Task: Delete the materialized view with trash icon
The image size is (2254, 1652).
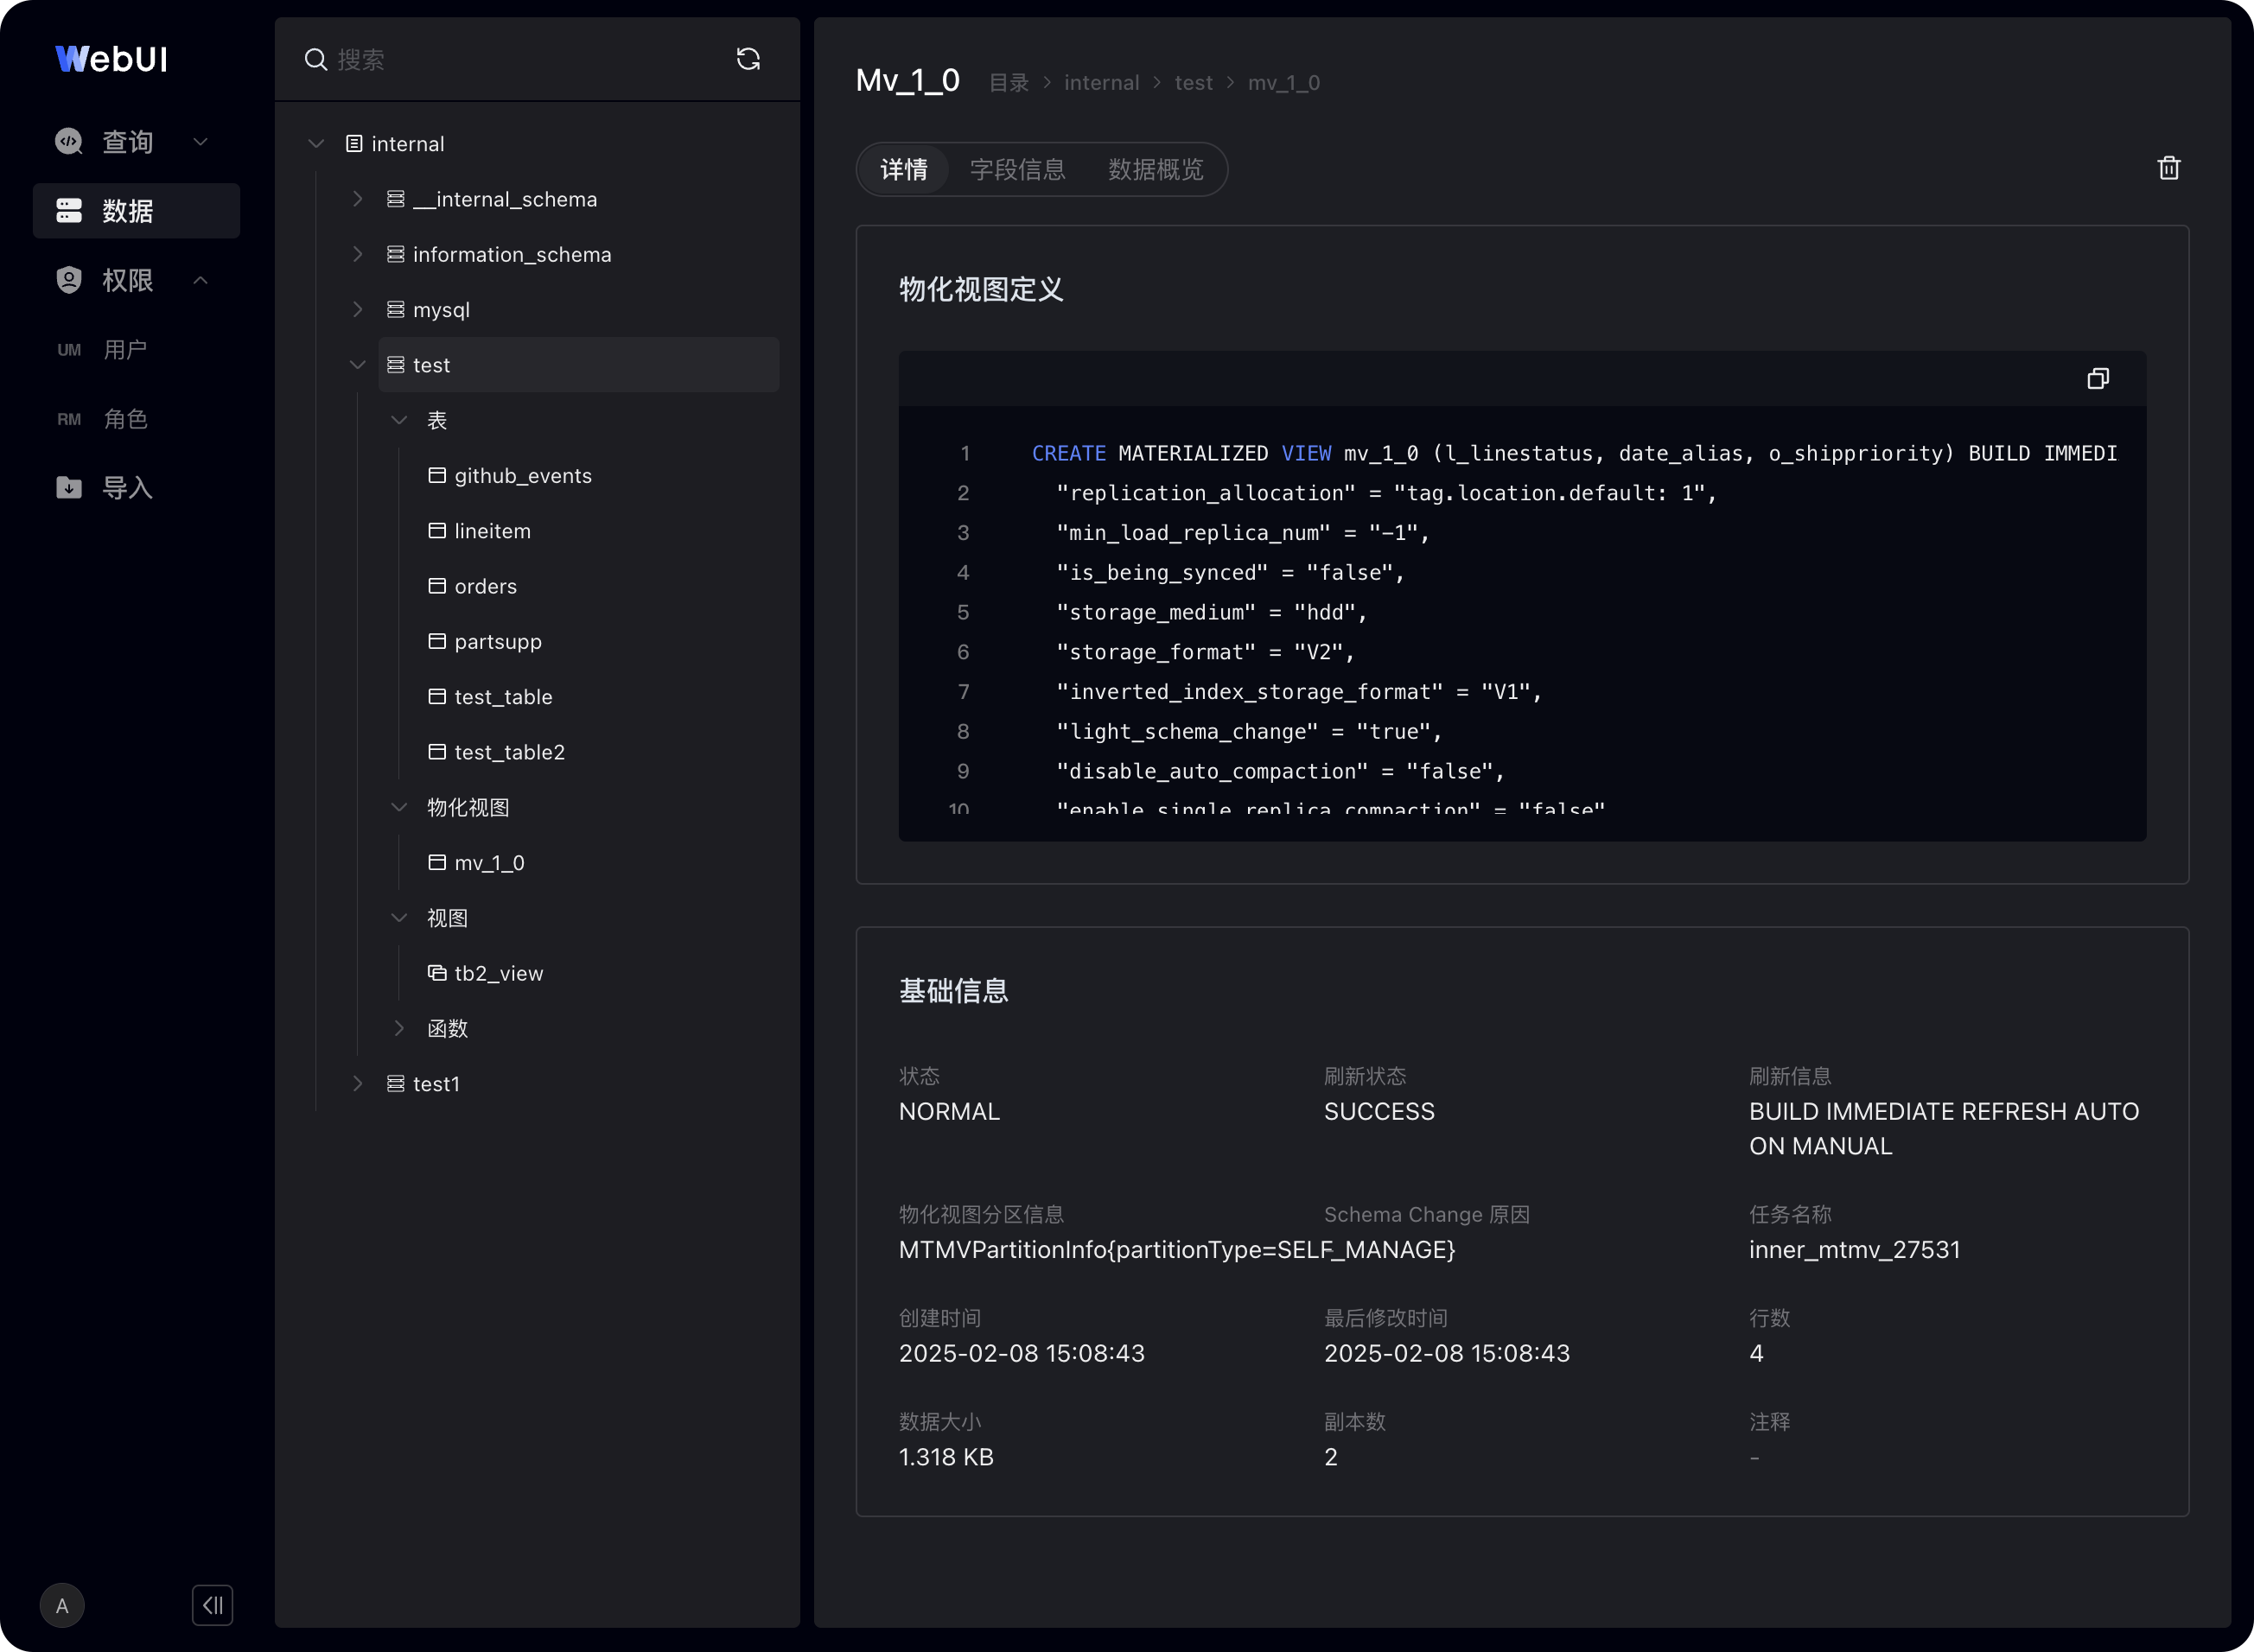Action: tap(2168, 168)
